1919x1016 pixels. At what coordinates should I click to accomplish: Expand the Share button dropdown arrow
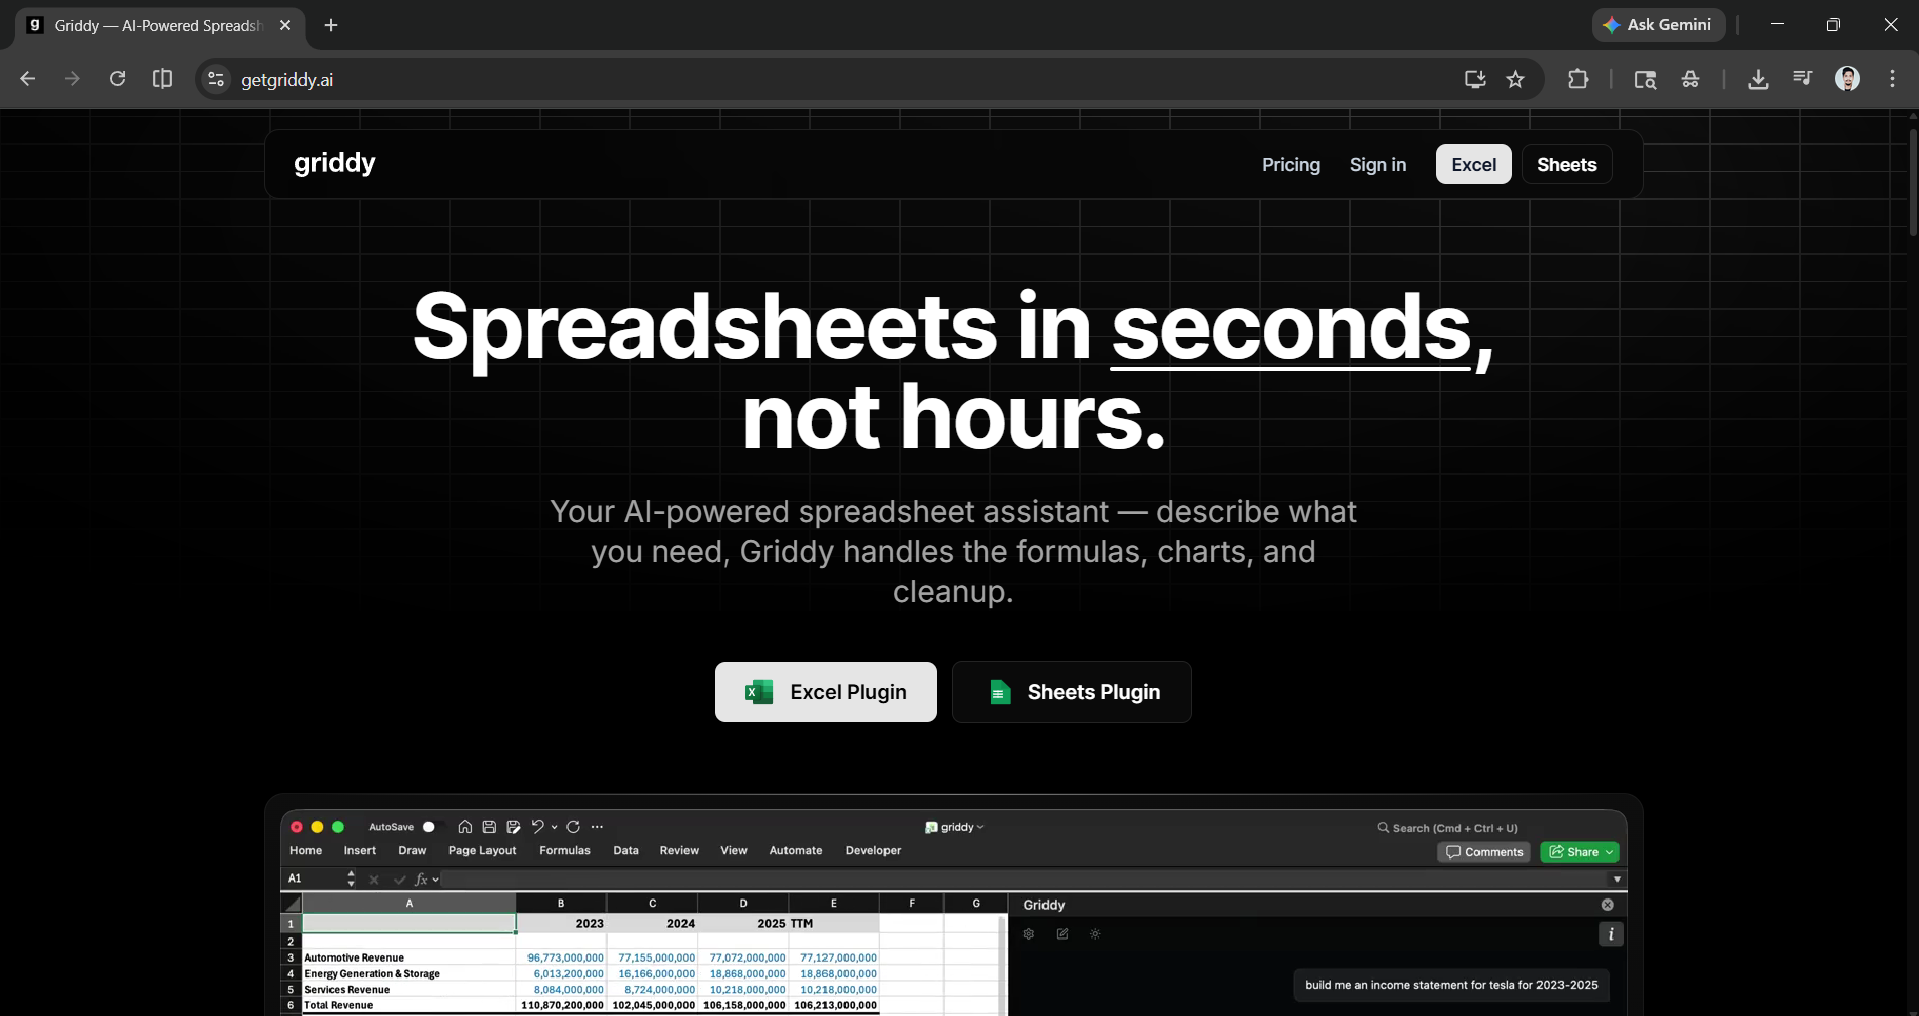click(x=1609, y=852)
